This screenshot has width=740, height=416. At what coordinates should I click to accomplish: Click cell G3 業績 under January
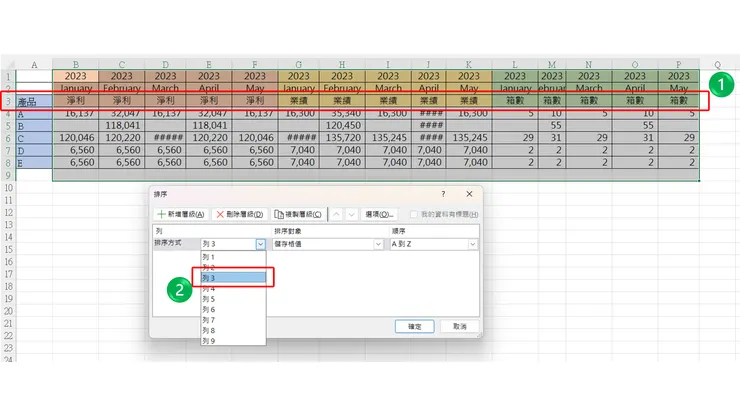pos(298,101)
